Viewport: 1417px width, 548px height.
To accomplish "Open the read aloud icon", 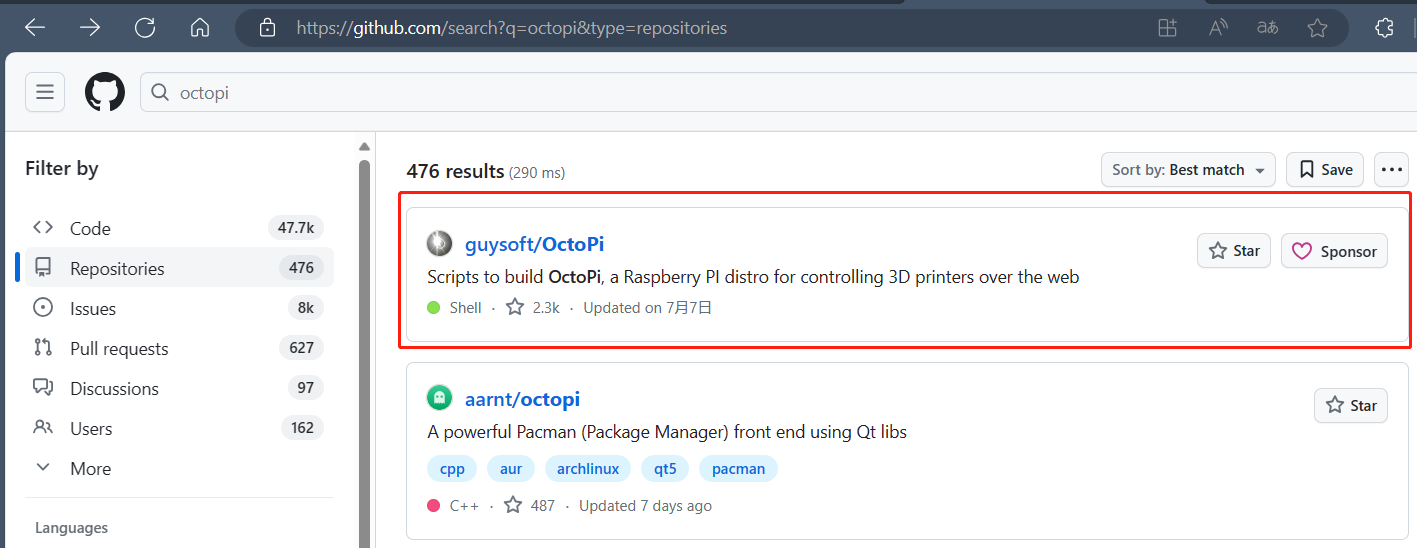I will click(1218, 28).
